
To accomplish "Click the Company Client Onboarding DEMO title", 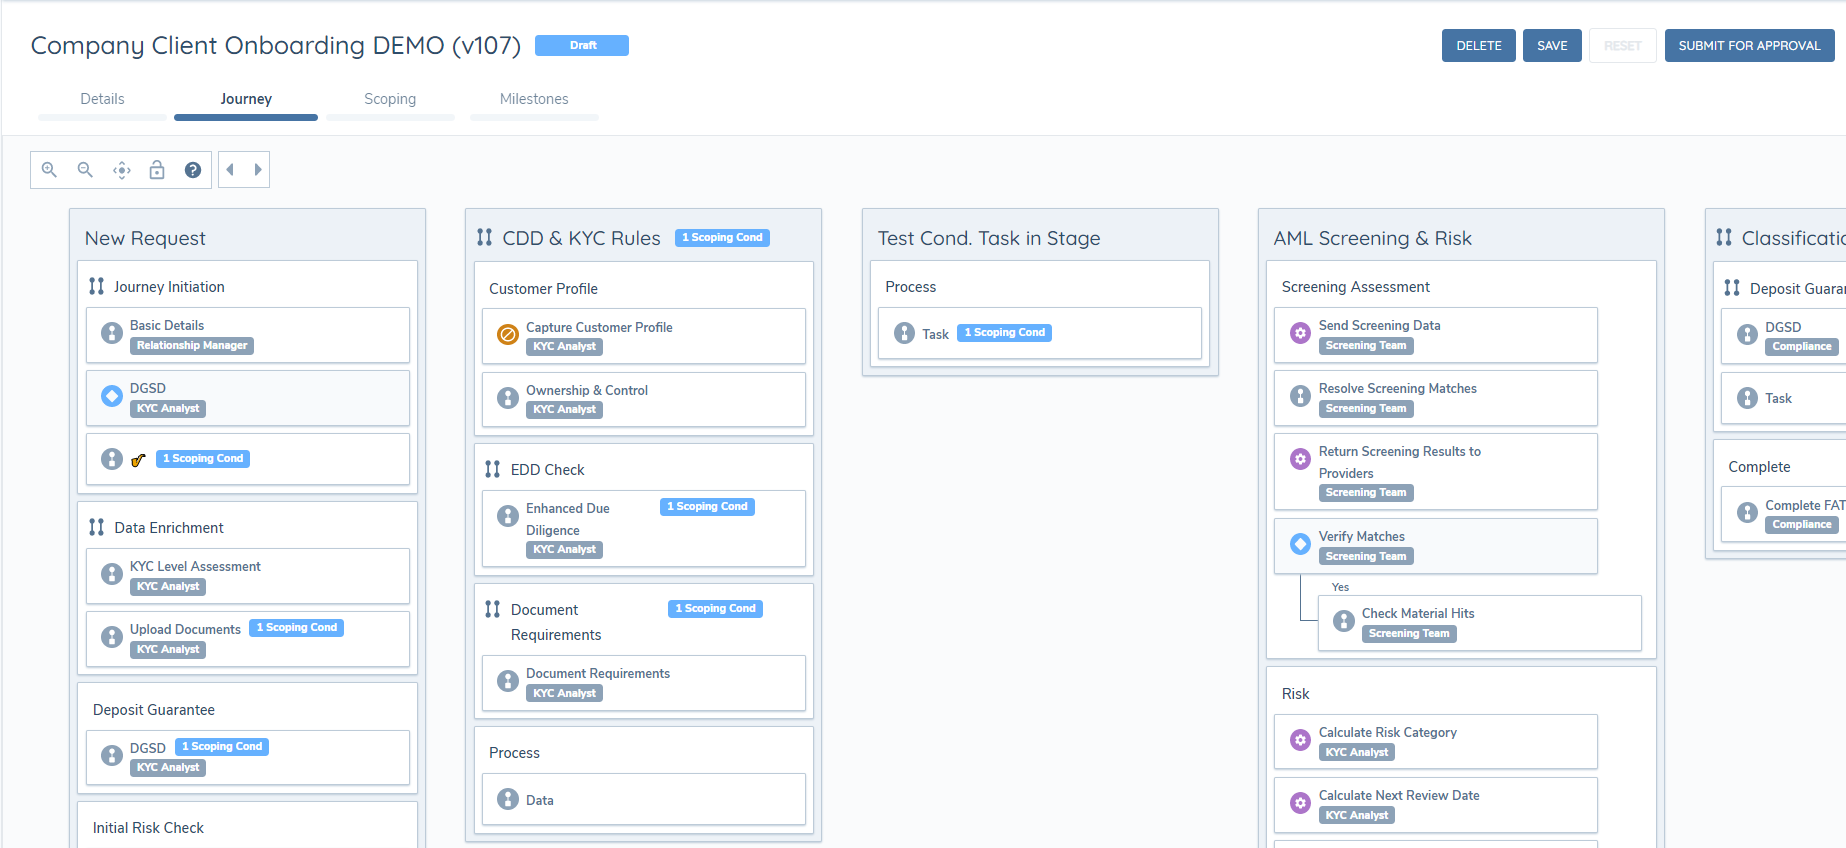I will pyautogui.click(x=276, y=46).
